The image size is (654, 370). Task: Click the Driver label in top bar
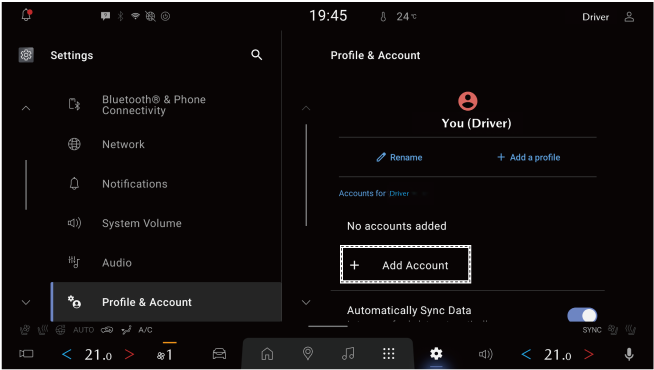[x=595, y=17]
